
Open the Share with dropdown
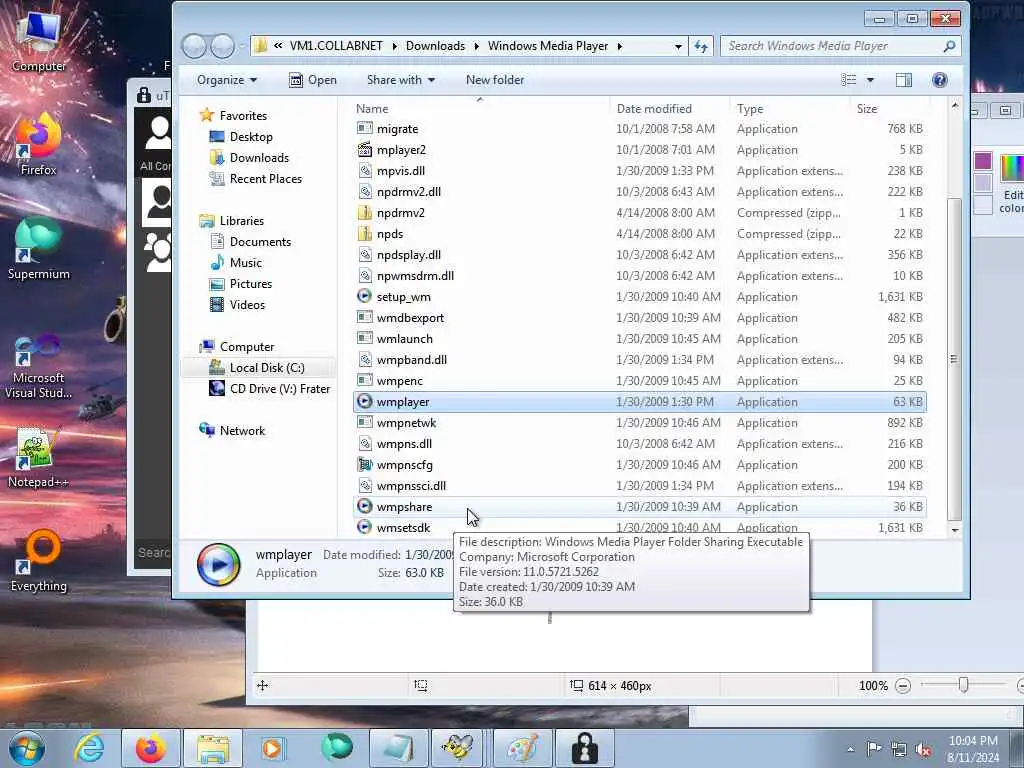click(401, 80)
